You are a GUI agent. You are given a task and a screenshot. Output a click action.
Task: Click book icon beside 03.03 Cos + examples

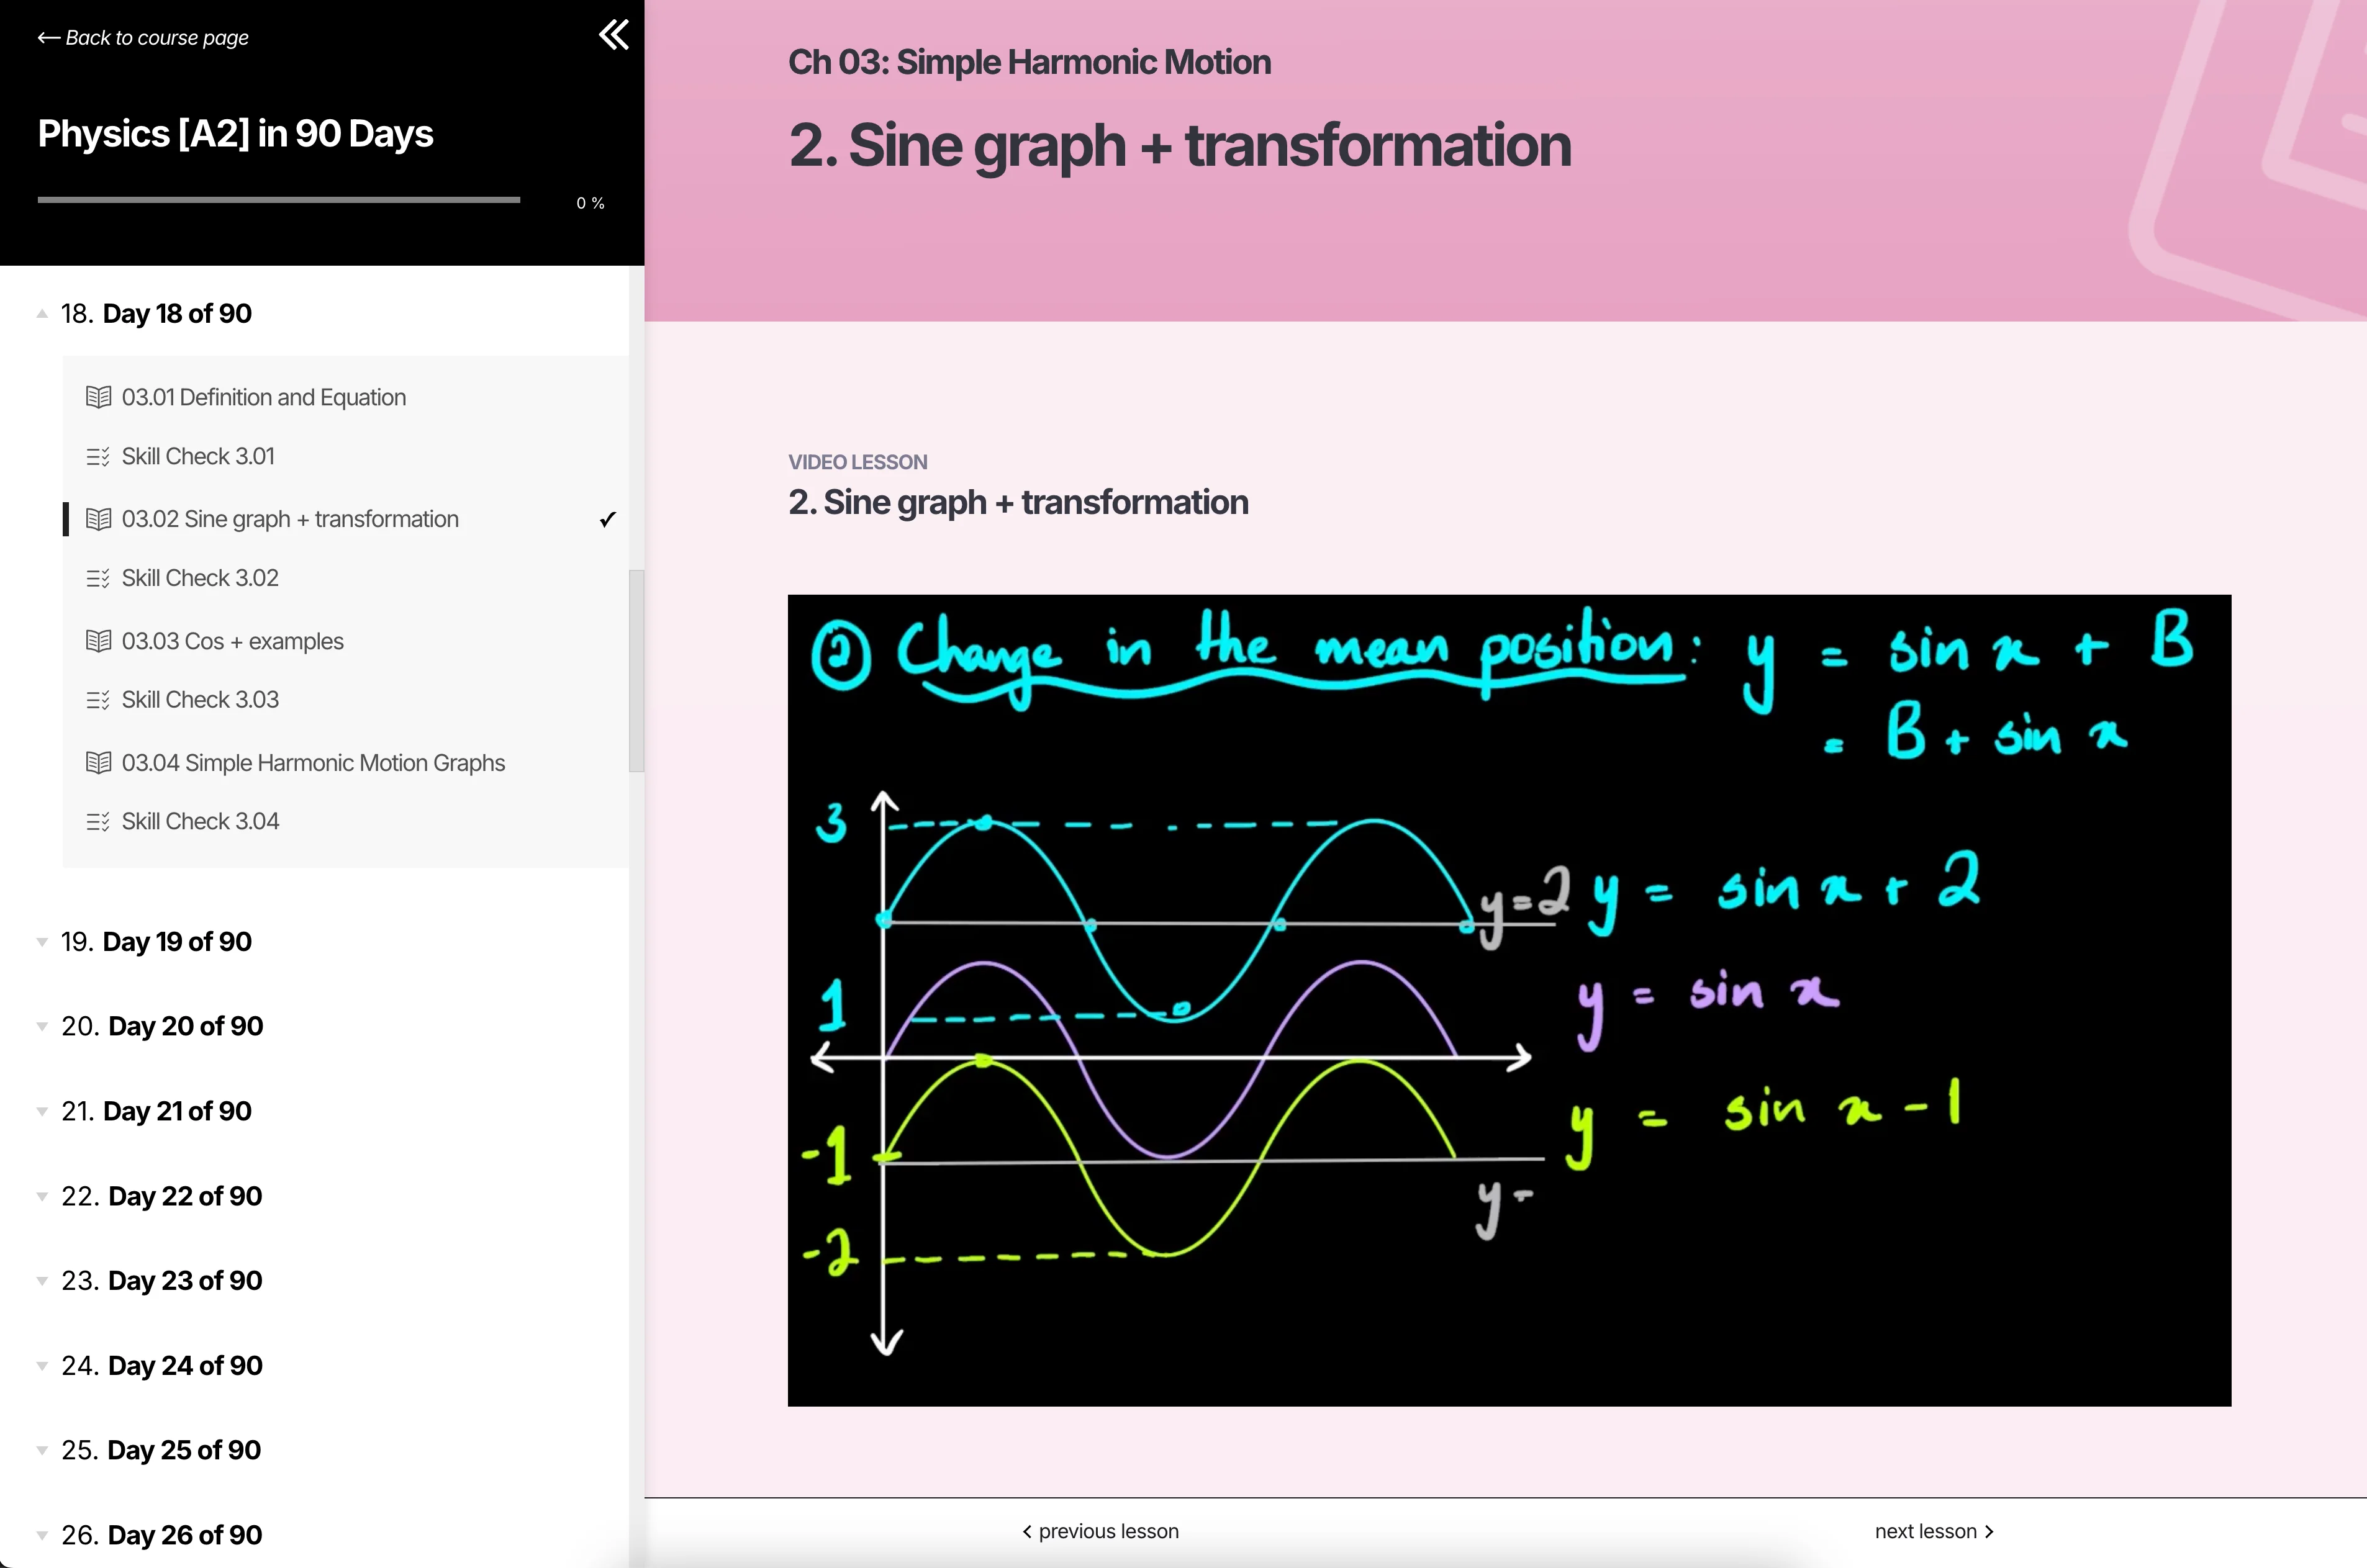(98, 641)
